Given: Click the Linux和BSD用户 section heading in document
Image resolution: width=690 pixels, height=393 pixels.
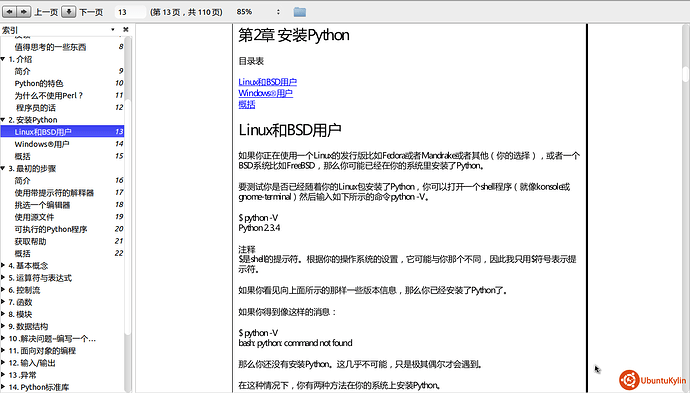Looking at the screenshot, I should pyautogui.click(x=290, y=130).
